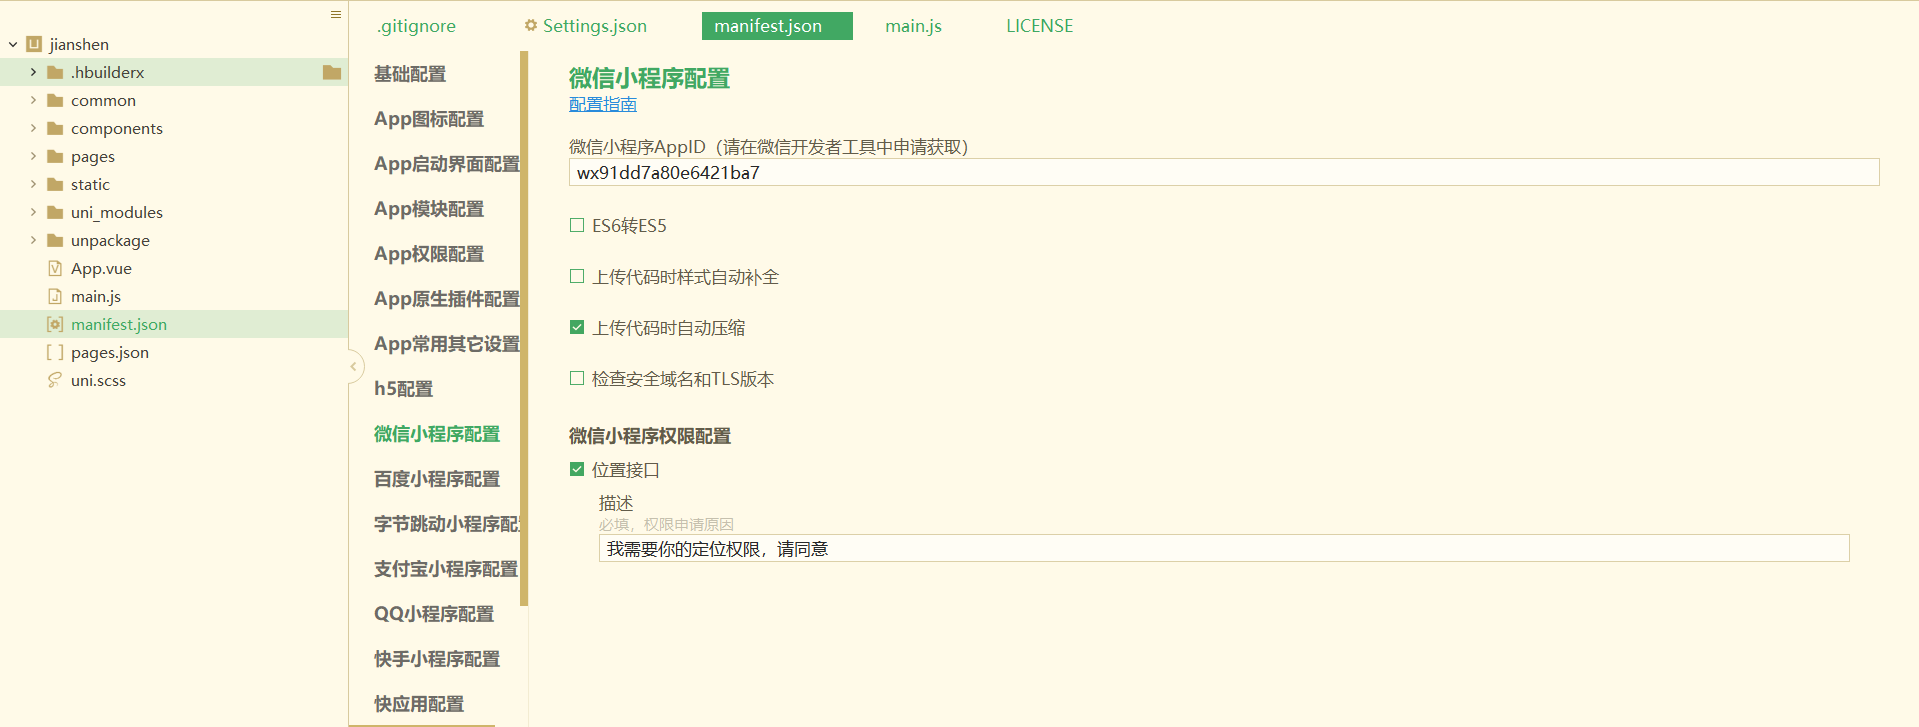Open the 字节跳动小程序配置 section
Viewport: 1919px width, 727px height.
click(x=447, y=524)
